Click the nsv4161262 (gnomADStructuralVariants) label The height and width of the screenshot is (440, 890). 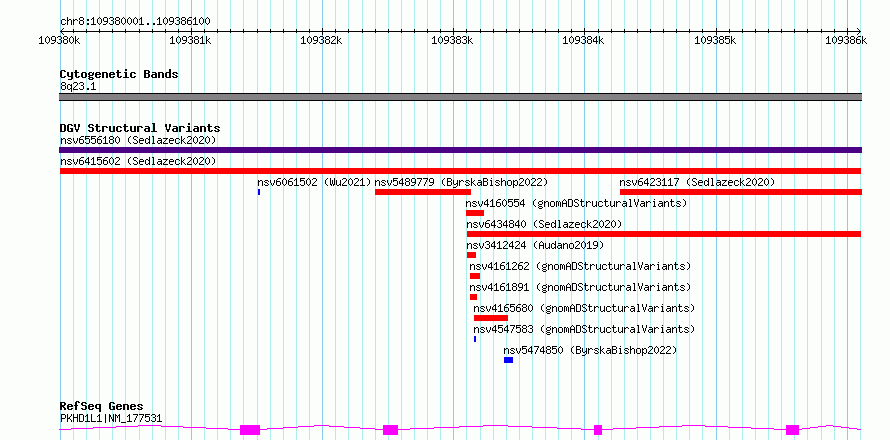coord(580,266)
